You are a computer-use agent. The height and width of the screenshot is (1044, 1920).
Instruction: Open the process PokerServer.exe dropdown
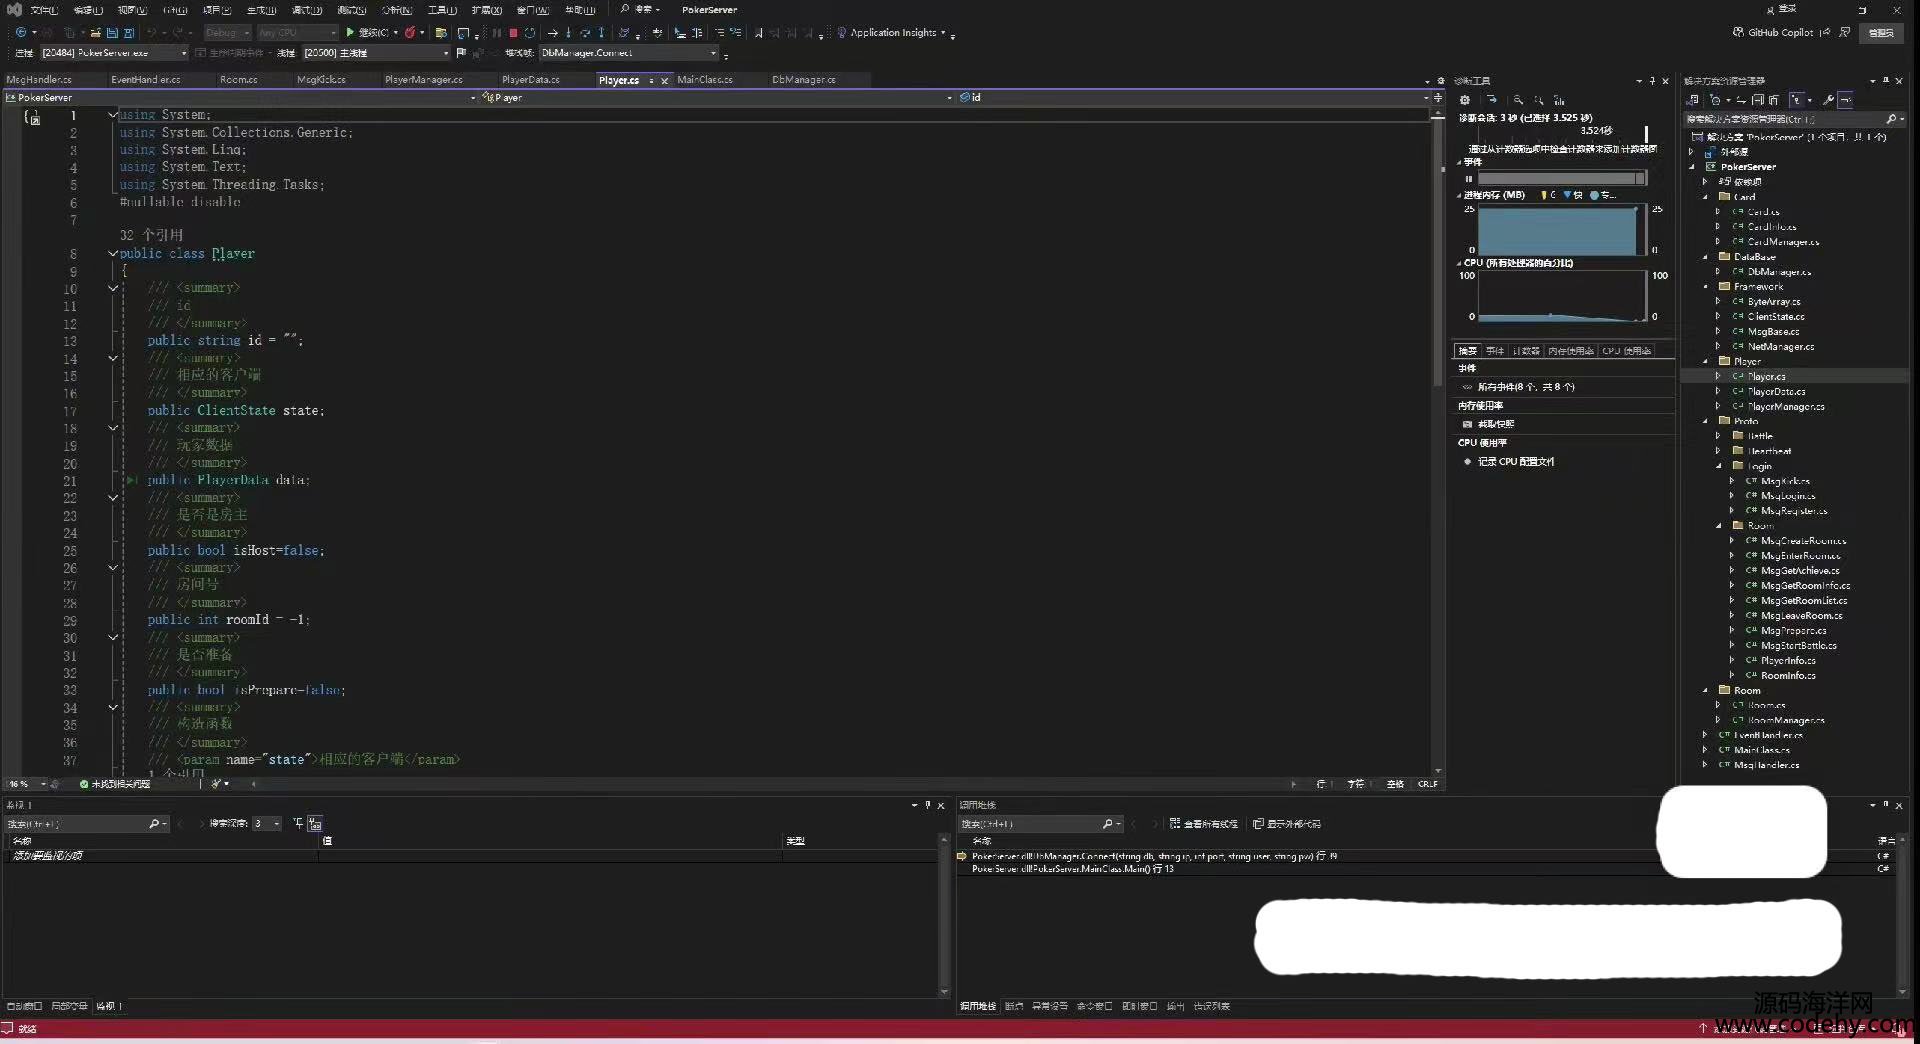tap(113, 52)
